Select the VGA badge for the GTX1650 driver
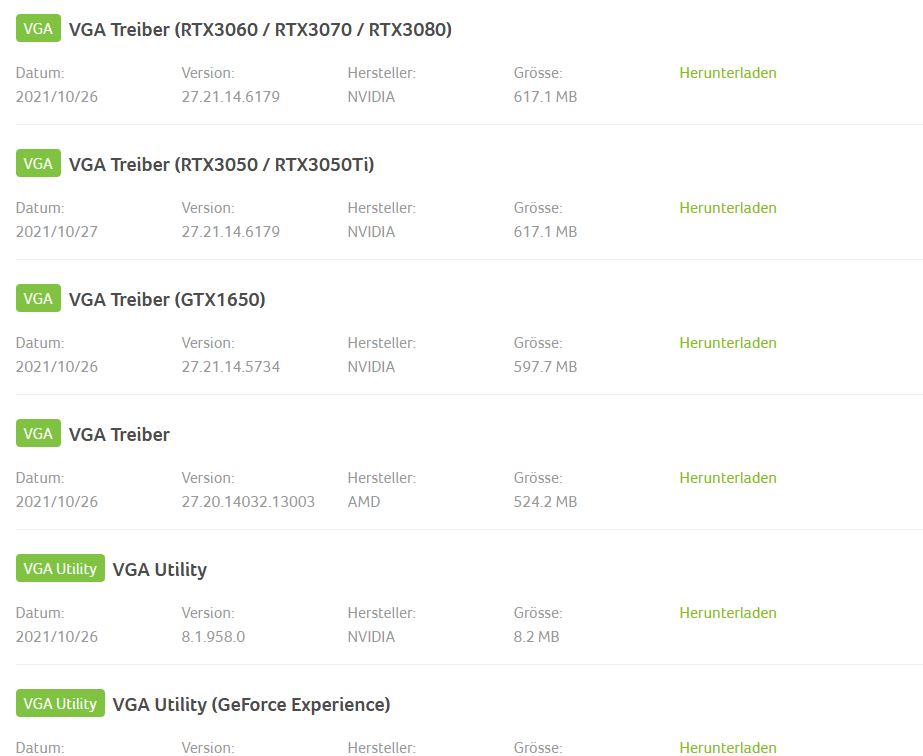 coord(38,299)
